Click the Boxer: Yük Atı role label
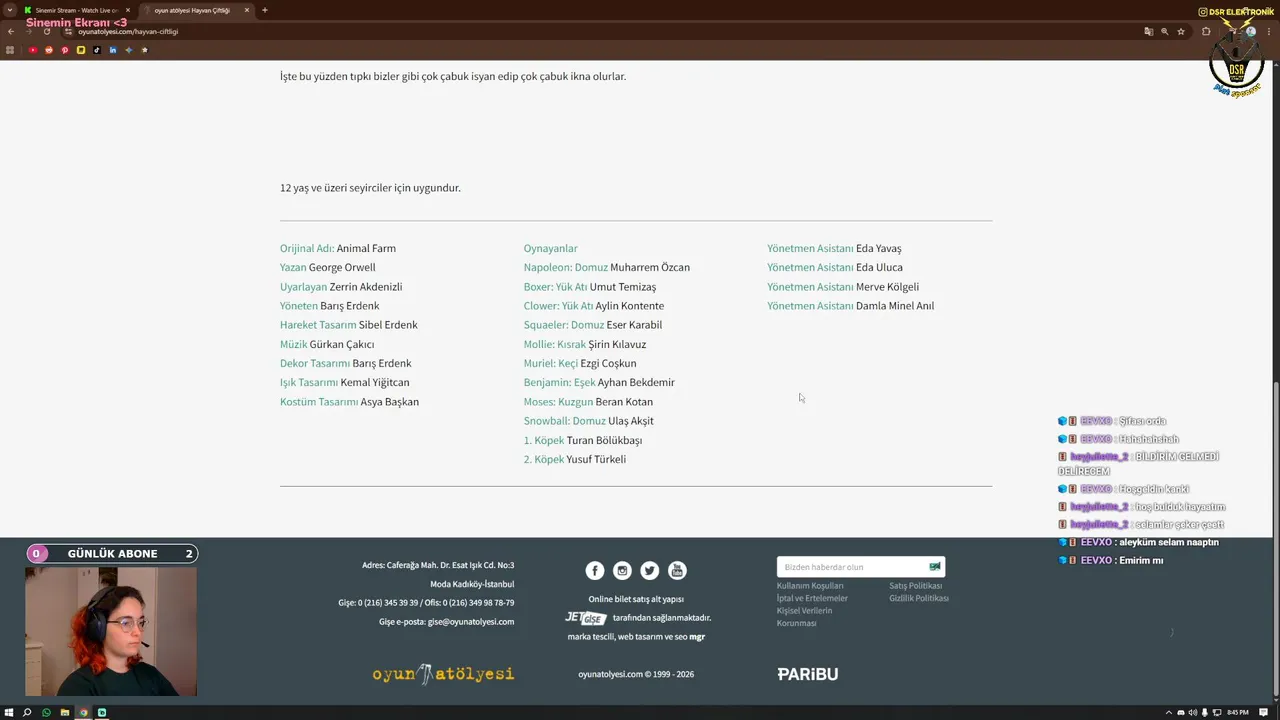 [x=556, y=286]
